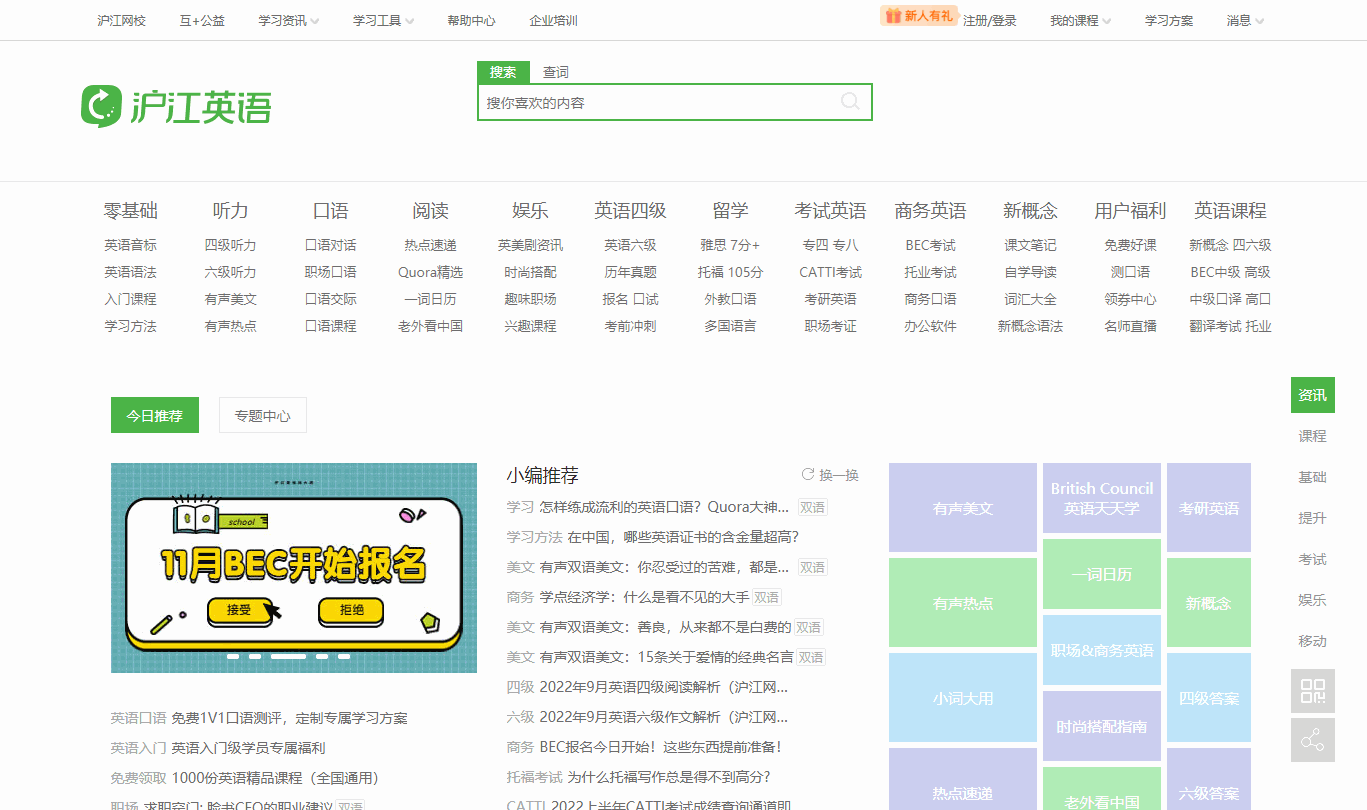The height and width of the screenshot is (810, 1367).
Task: Select 提升 in right side nav
Action: 1312,518
